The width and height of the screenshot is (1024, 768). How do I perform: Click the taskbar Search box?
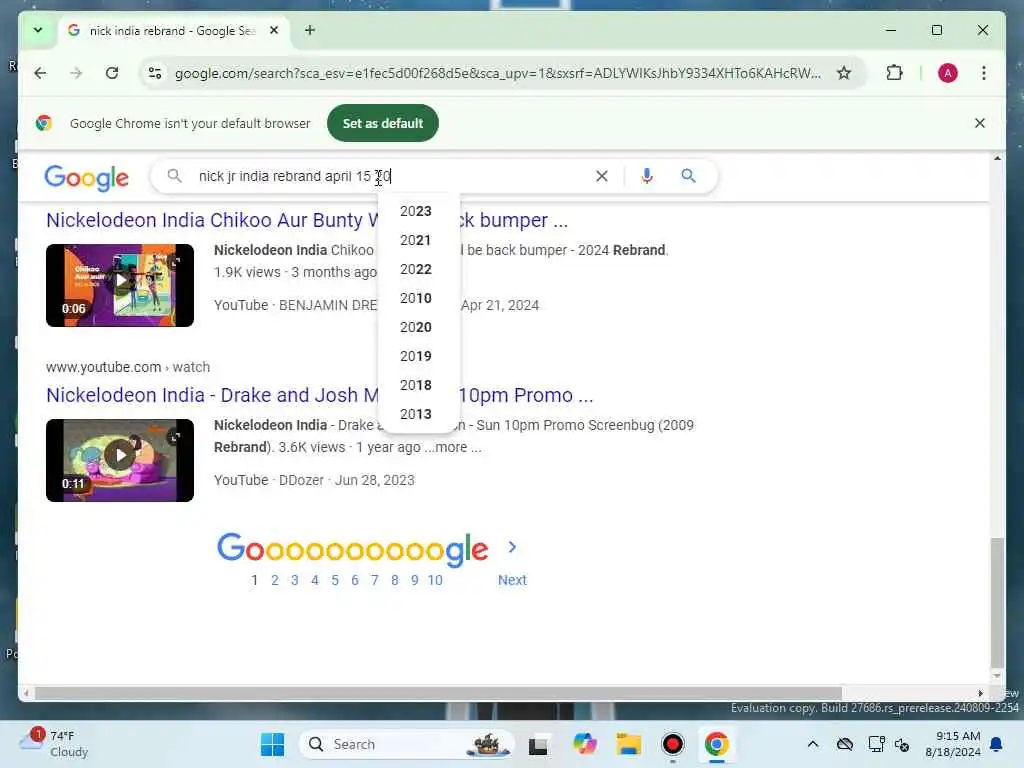click(406, 744)
